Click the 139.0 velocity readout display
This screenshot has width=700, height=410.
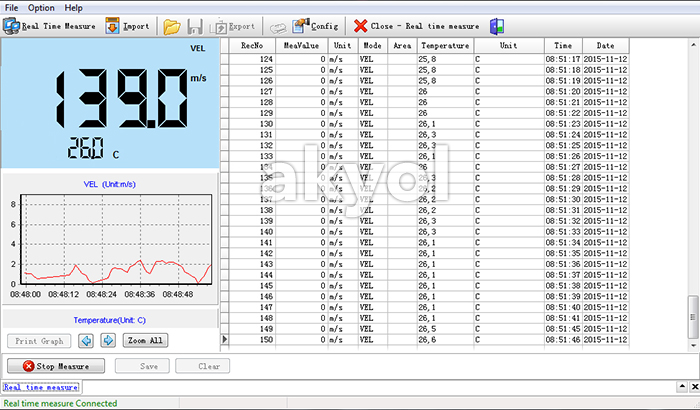click(121, 98)
